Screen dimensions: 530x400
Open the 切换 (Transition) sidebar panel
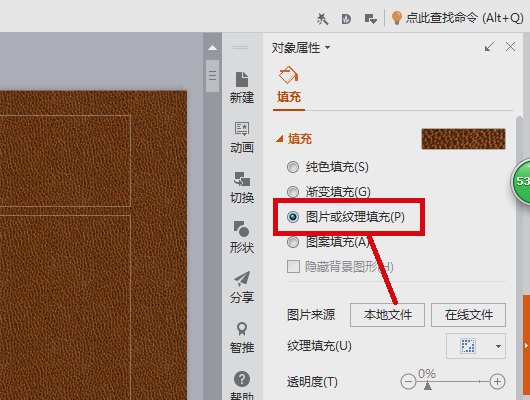pyautogui.click(x=242, y=187)
